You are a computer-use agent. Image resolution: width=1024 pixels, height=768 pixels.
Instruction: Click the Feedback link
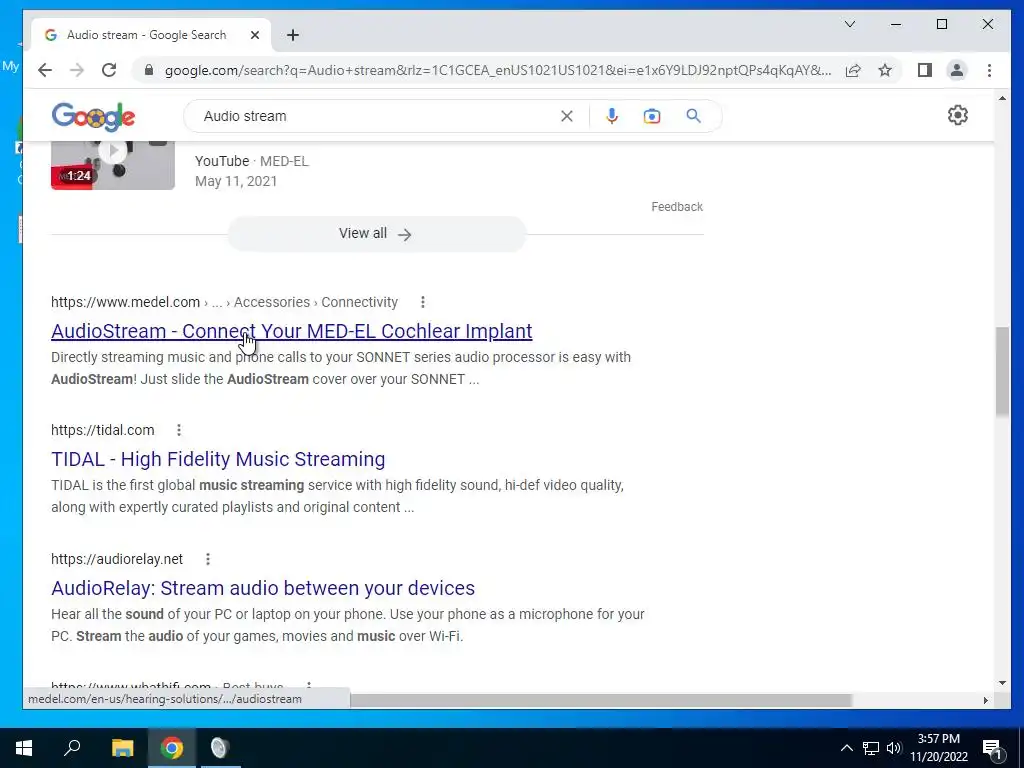(x=677, y=207)
